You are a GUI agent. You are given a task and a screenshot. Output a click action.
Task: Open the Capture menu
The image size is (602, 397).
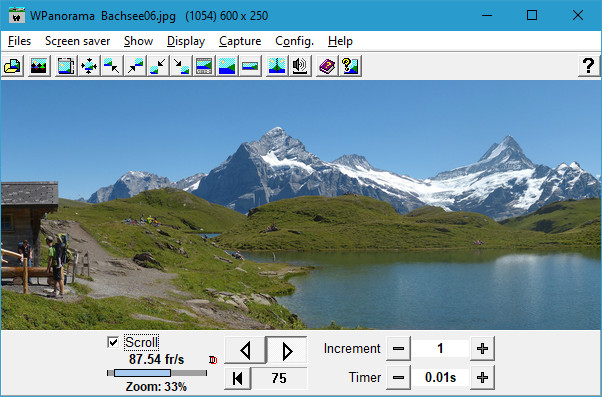tap(240, 41)
